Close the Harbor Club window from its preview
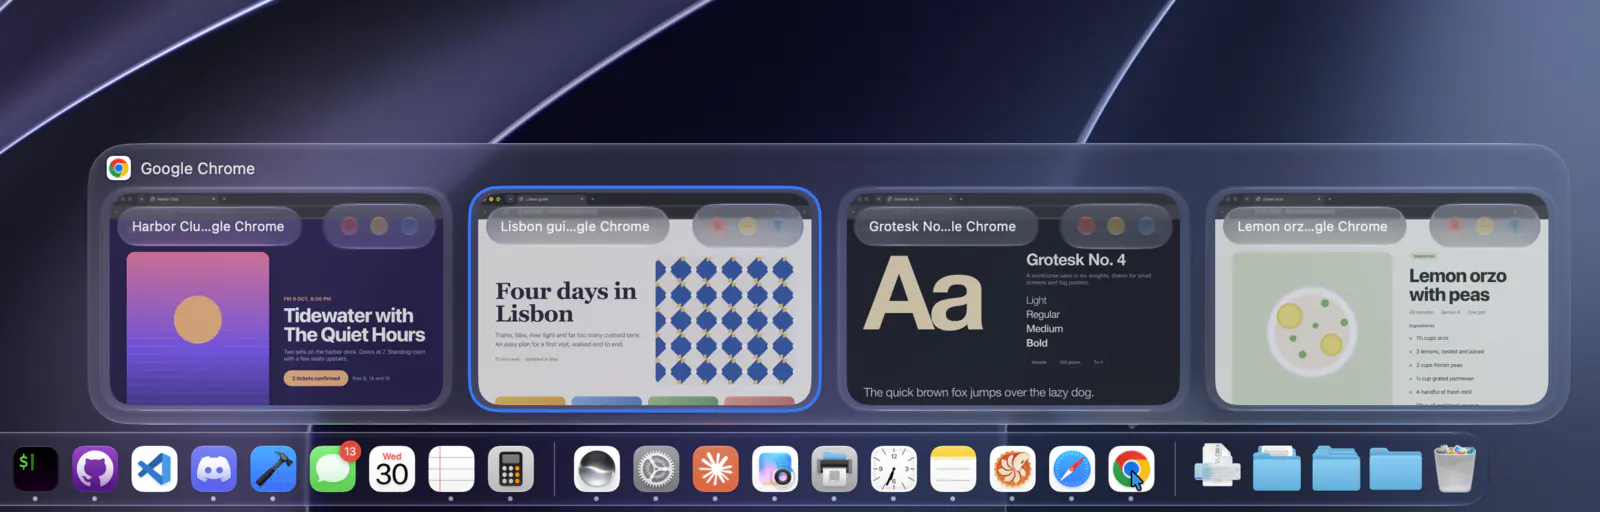 [x=350, y=226]
